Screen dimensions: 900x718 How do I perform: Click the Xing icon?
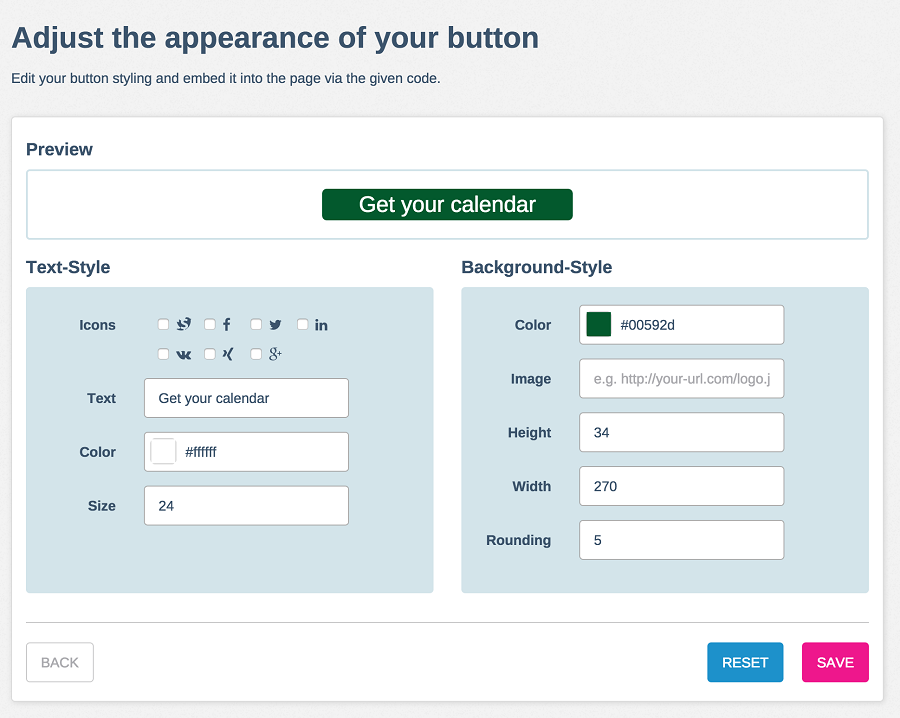[x=227, y=354]
